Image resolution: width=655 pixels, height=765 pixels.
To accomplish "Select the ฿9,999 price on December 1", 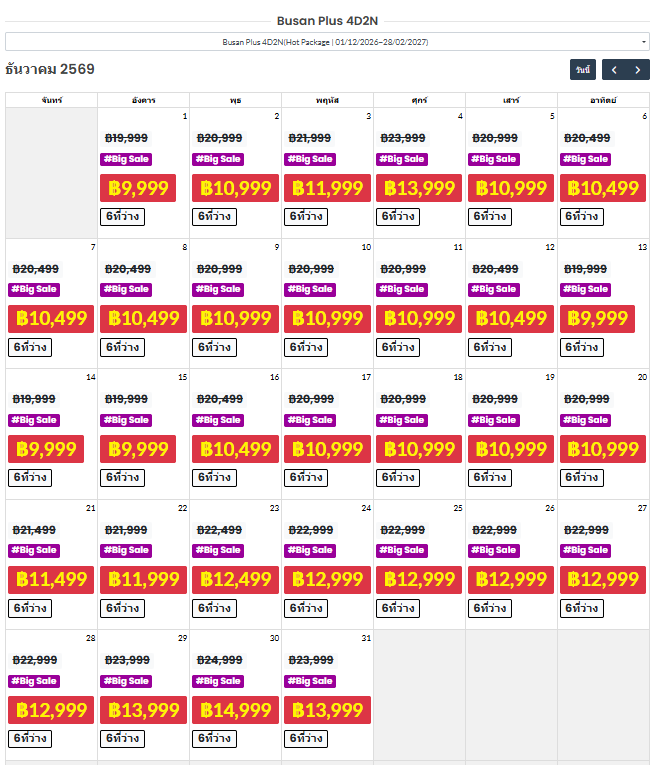I will [138, 188].
